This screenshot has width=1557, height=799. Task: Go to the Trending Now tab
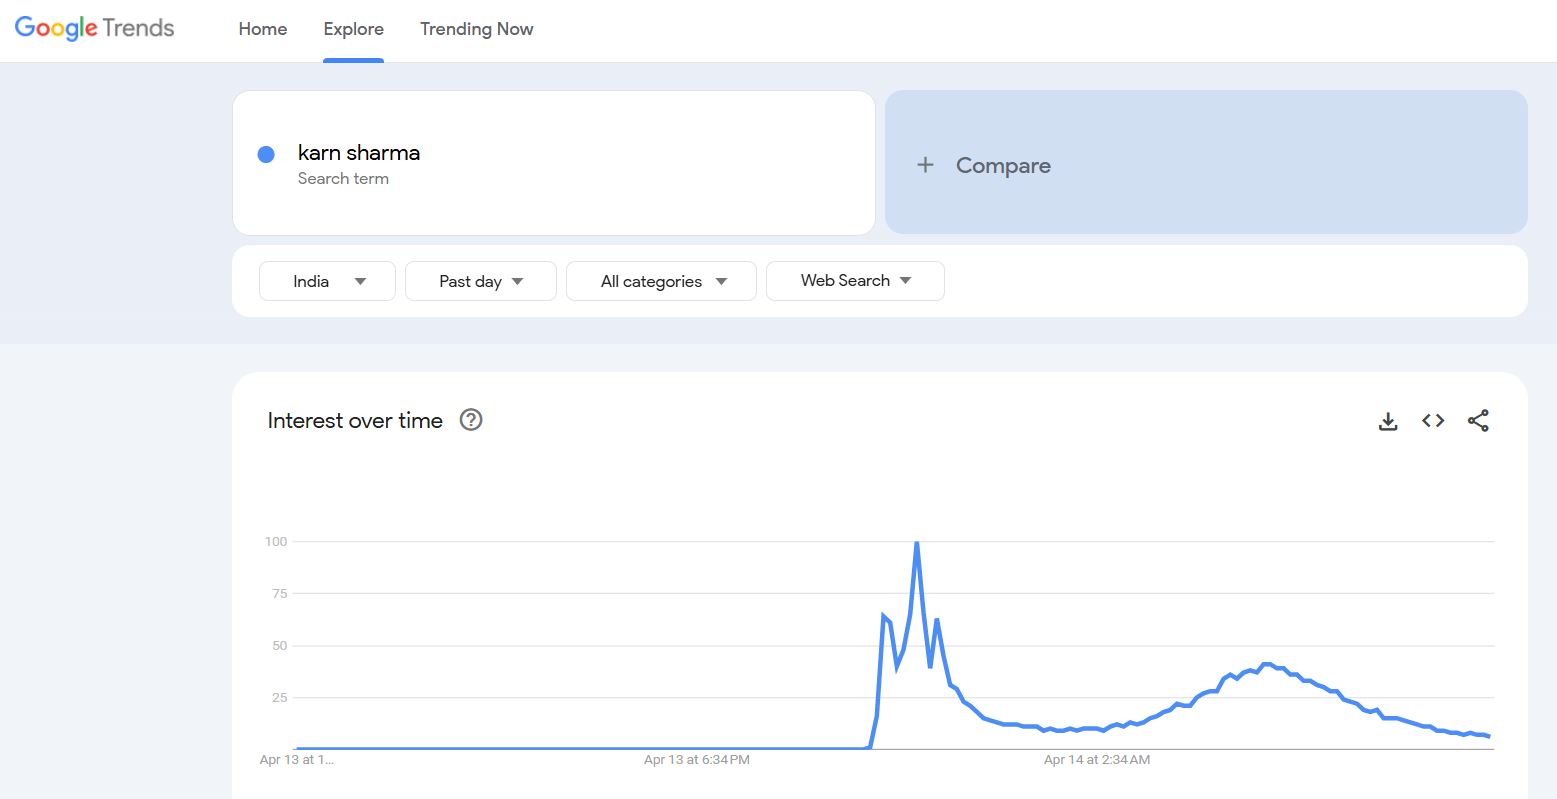pyautogui.click(x=476, y=29)
